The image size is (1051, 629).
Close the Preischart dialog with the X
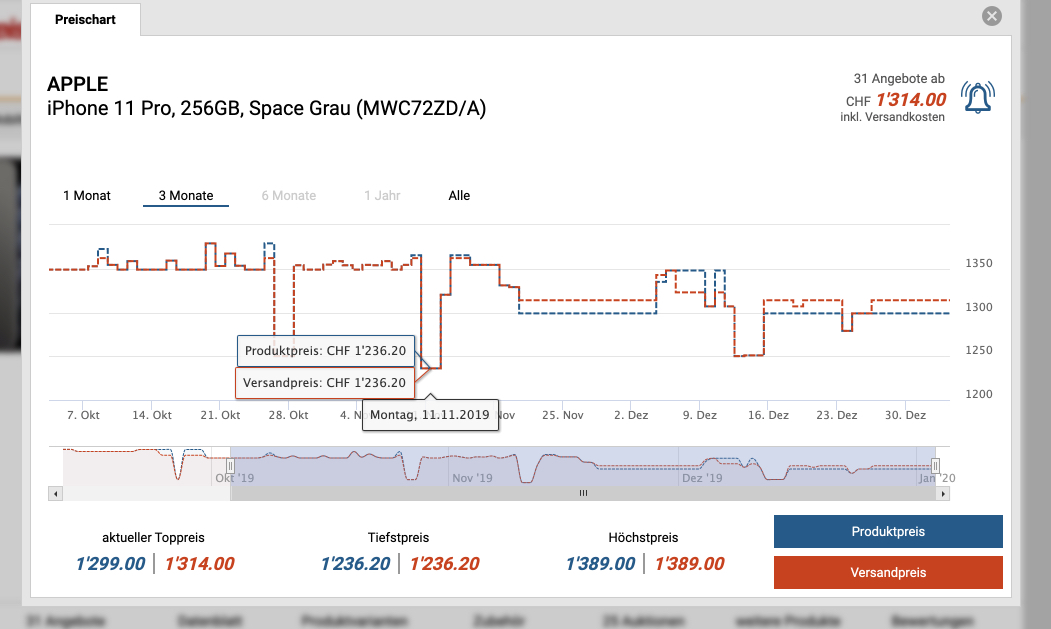coord(991,16)
